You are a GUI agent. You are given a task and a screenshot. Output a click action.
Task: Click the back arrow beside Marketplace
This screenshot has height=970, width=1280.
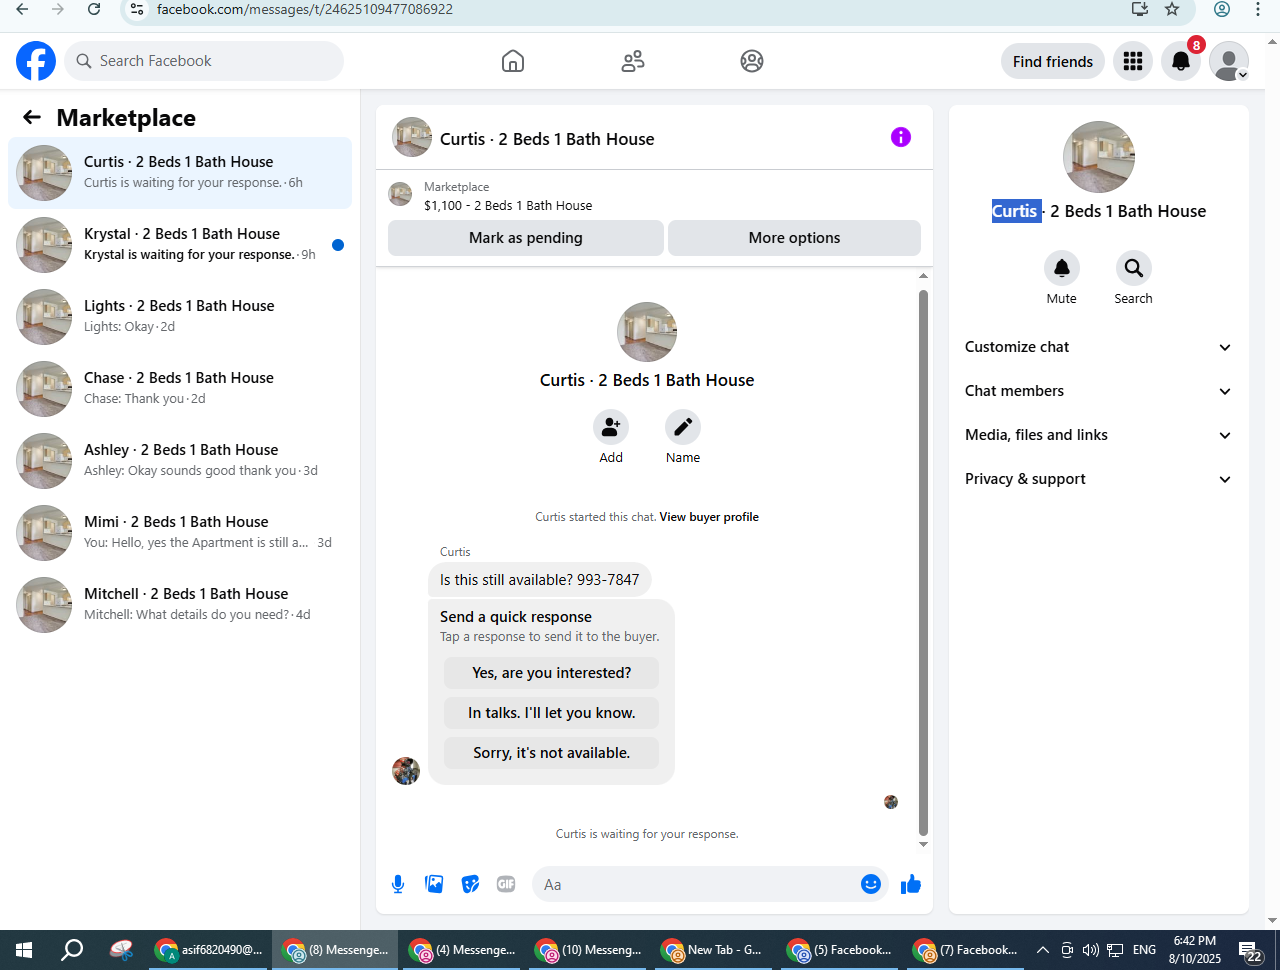[32, 118]
